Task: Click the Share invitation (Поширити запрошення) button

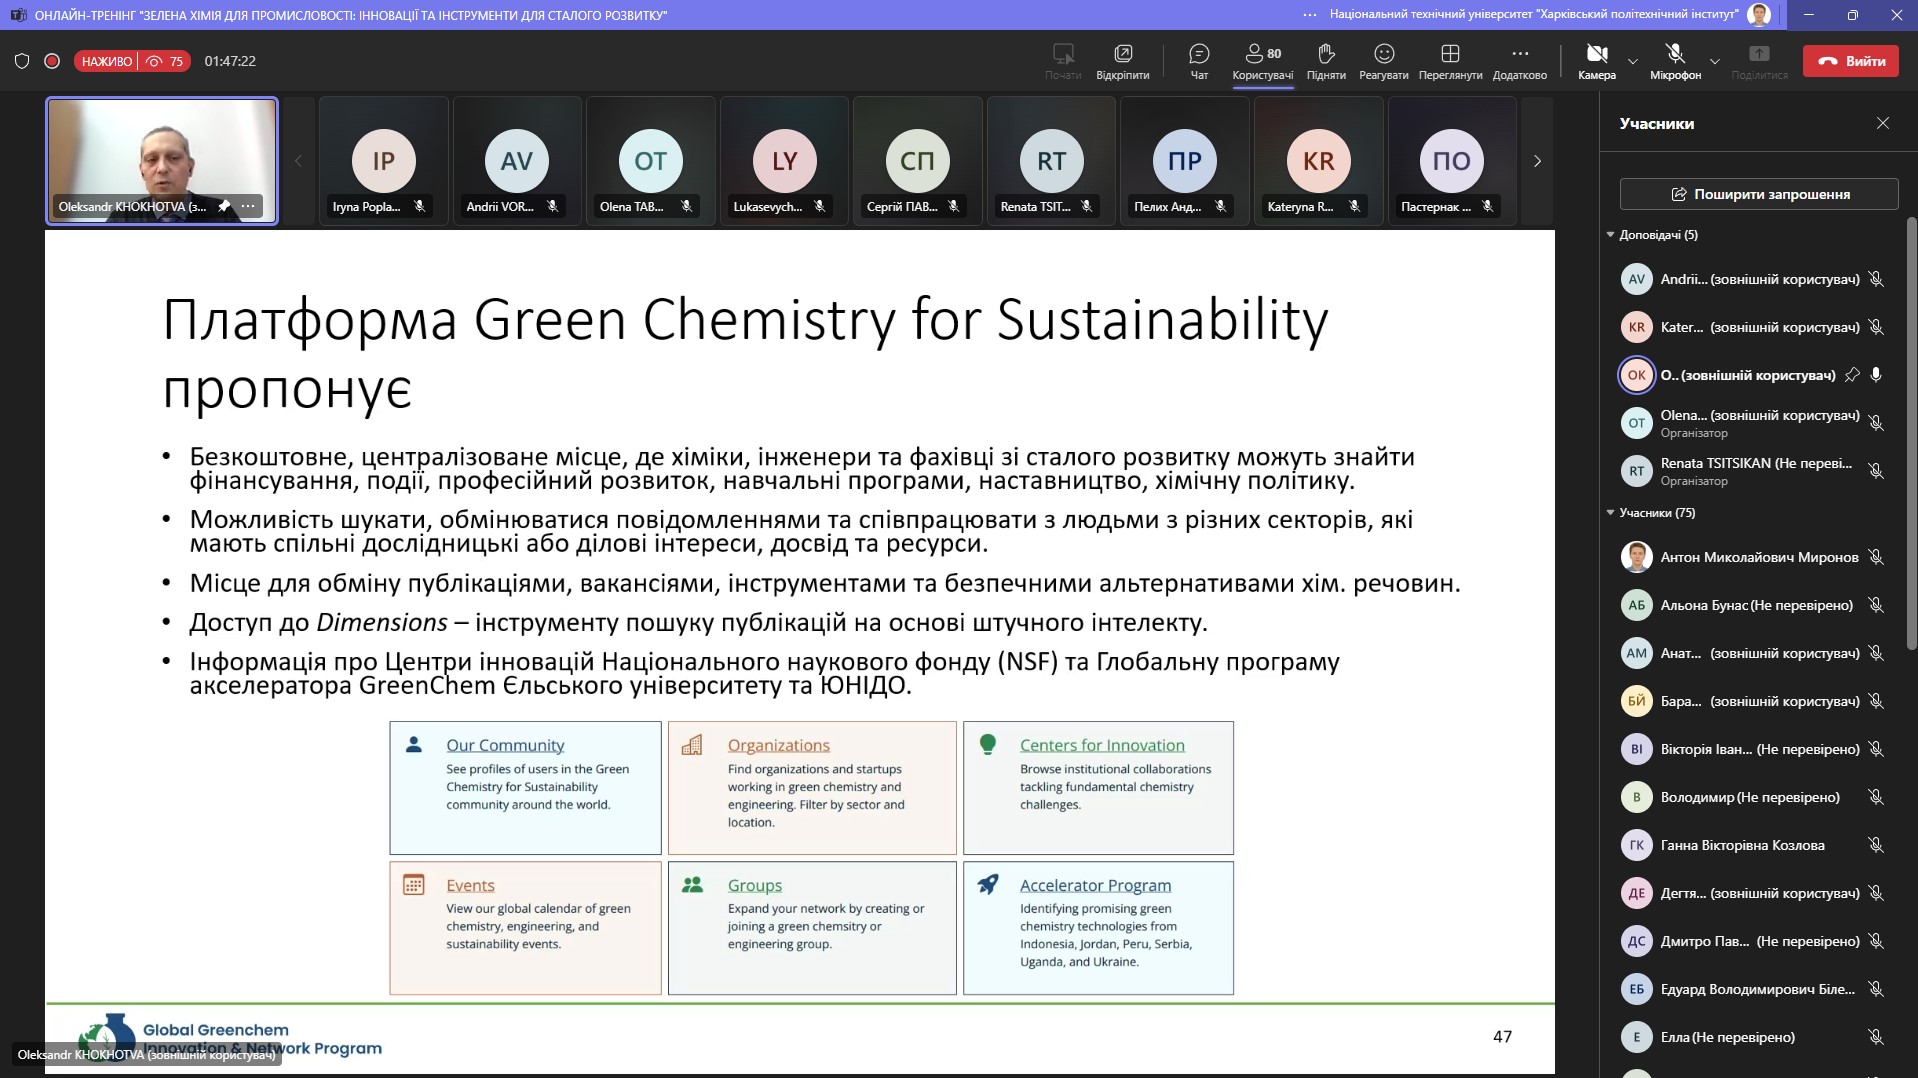Action: click(1758, 194)
